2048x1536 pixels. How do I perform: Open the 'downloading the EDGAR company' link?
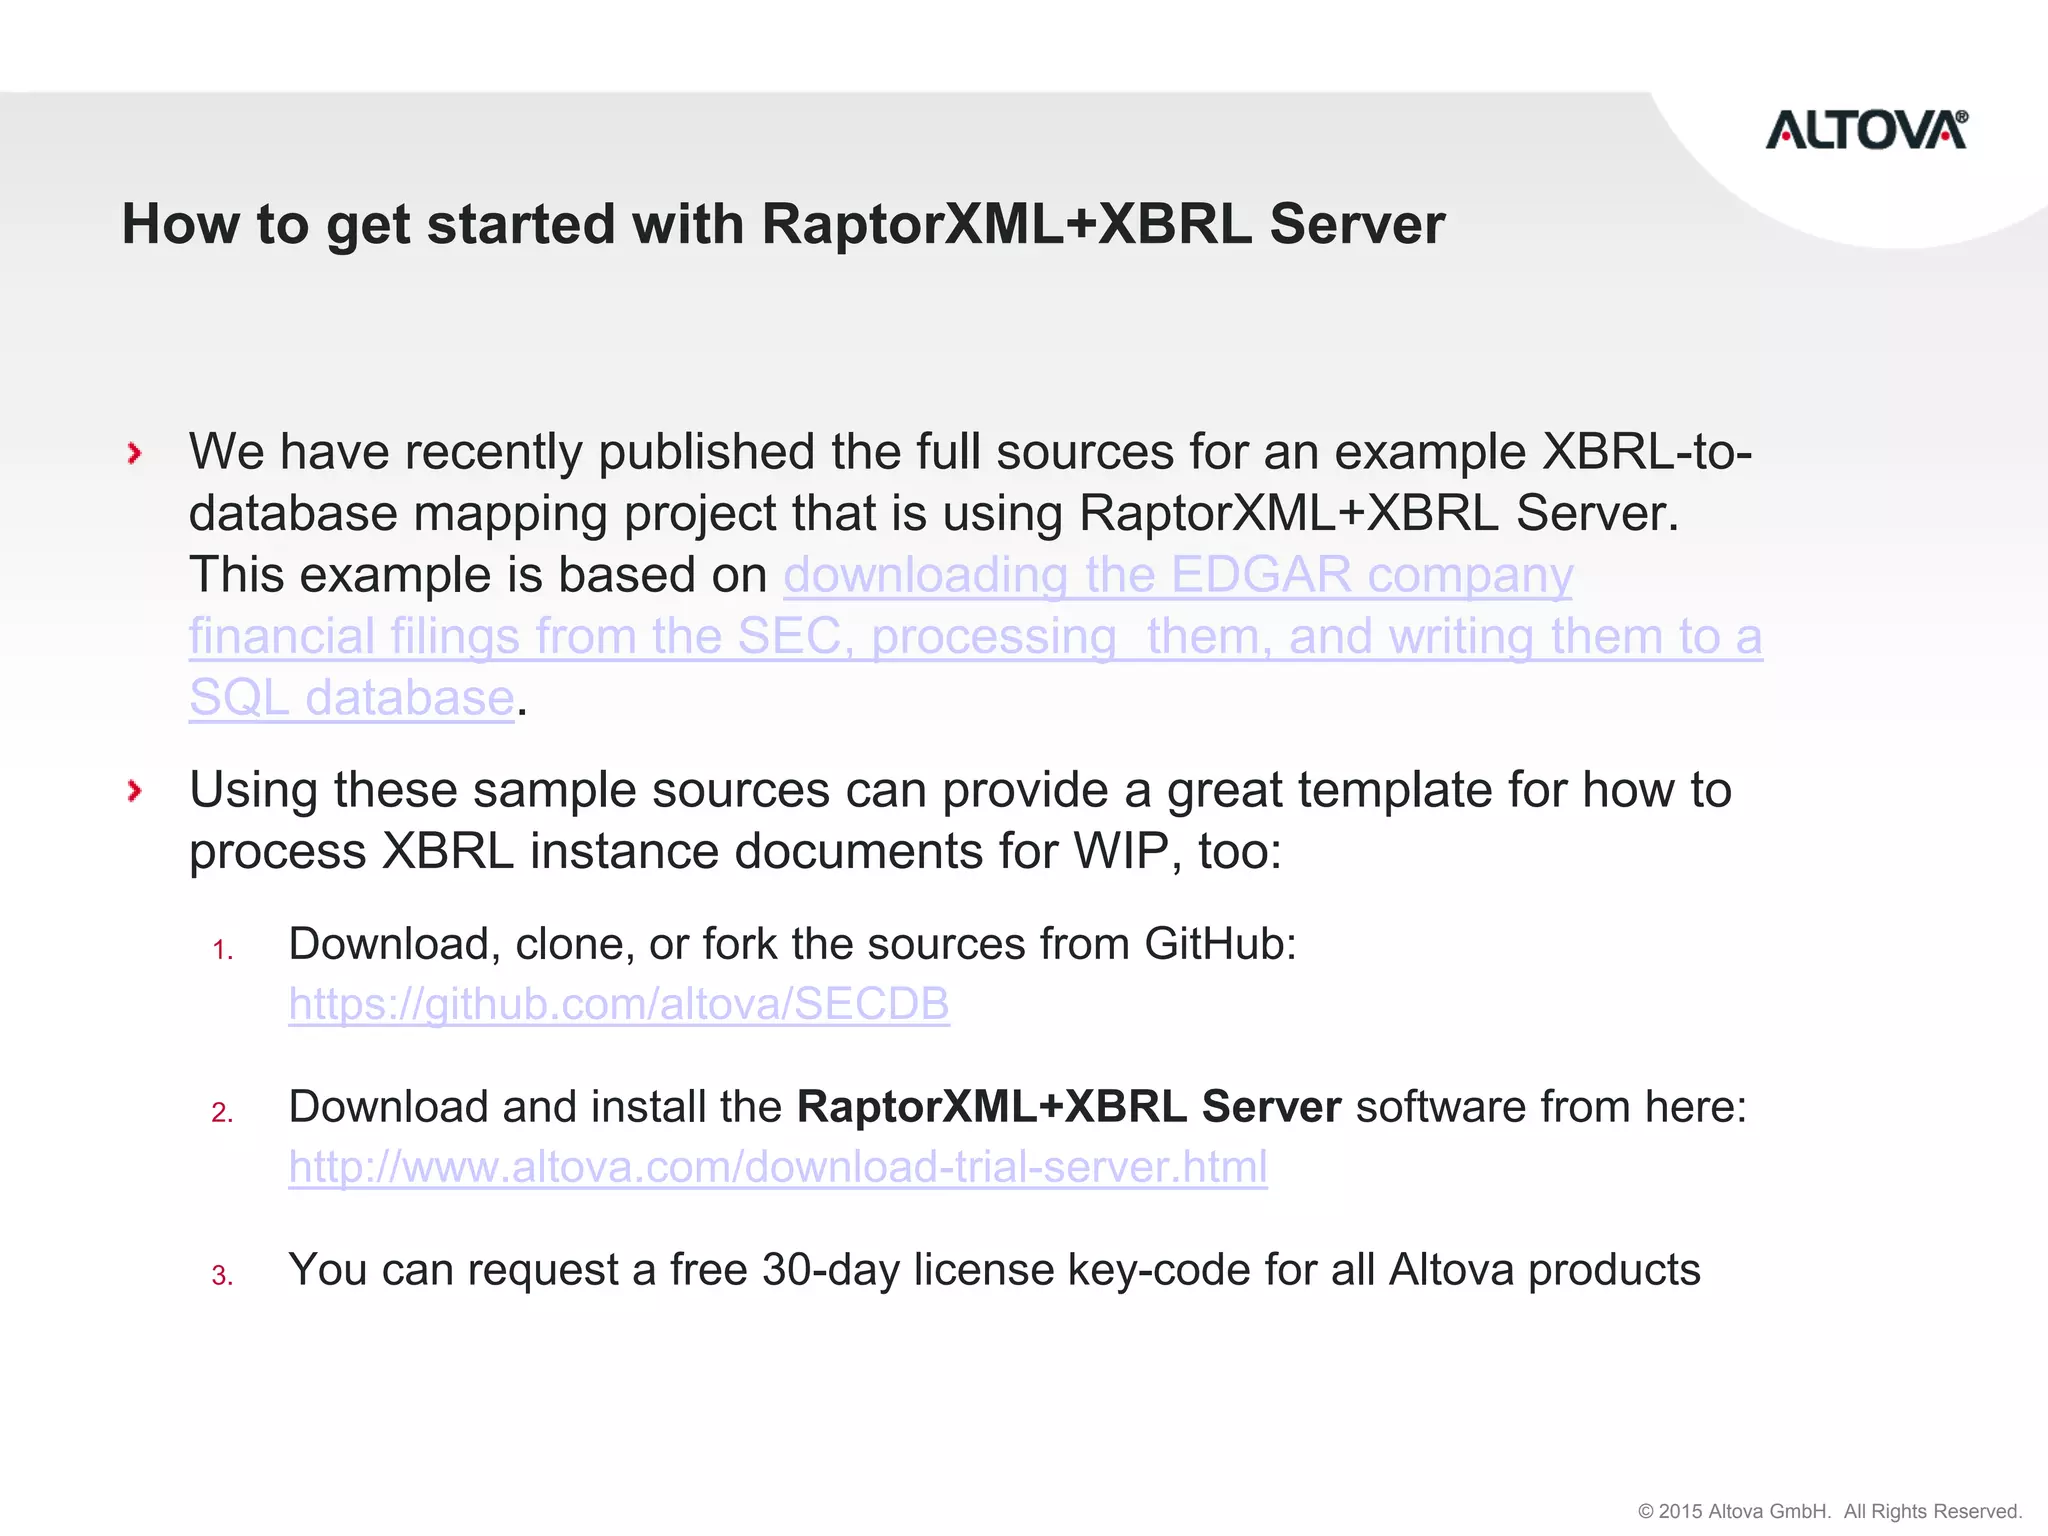[x=1177, y=575]
